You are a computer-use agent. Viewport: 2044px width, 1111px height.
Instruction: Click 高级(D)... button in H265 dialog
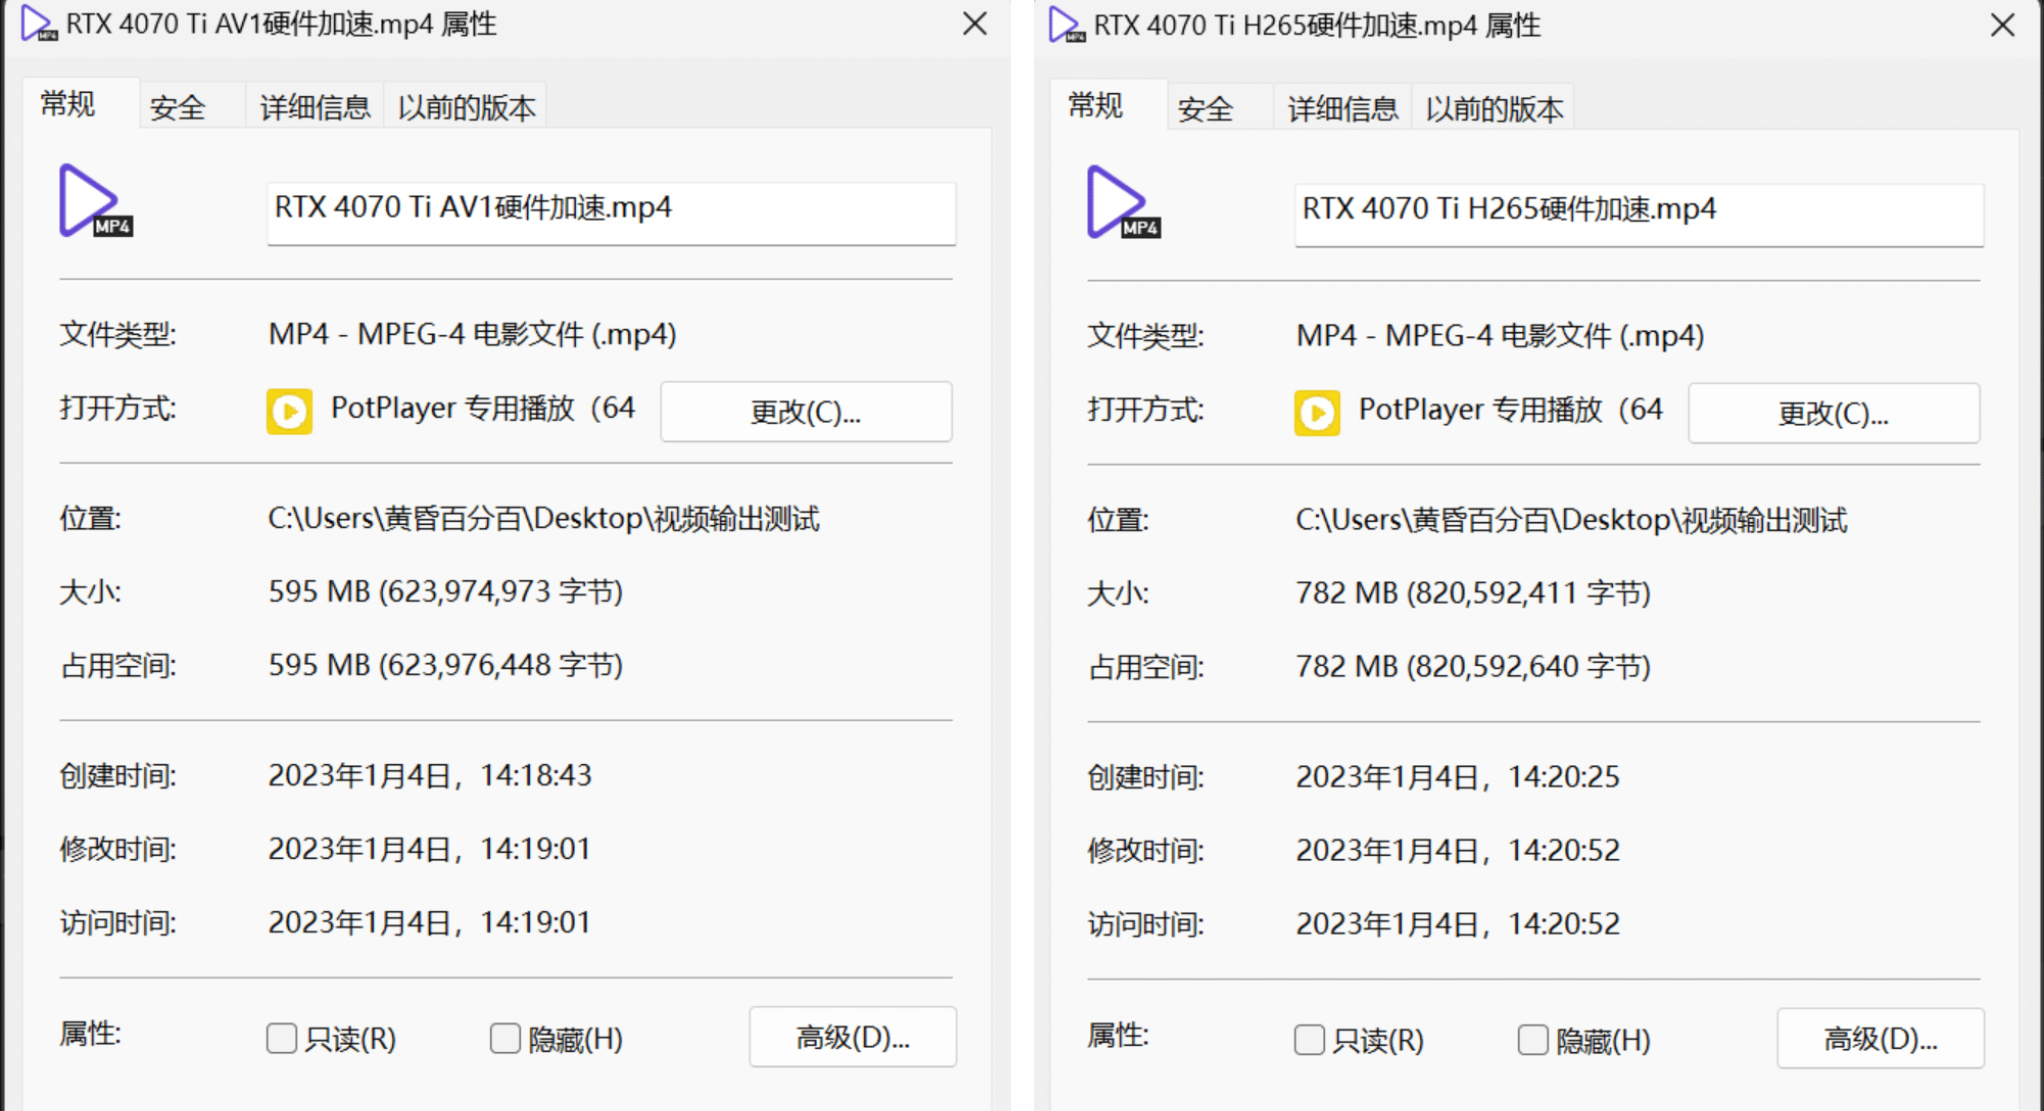[1880, 1039]
